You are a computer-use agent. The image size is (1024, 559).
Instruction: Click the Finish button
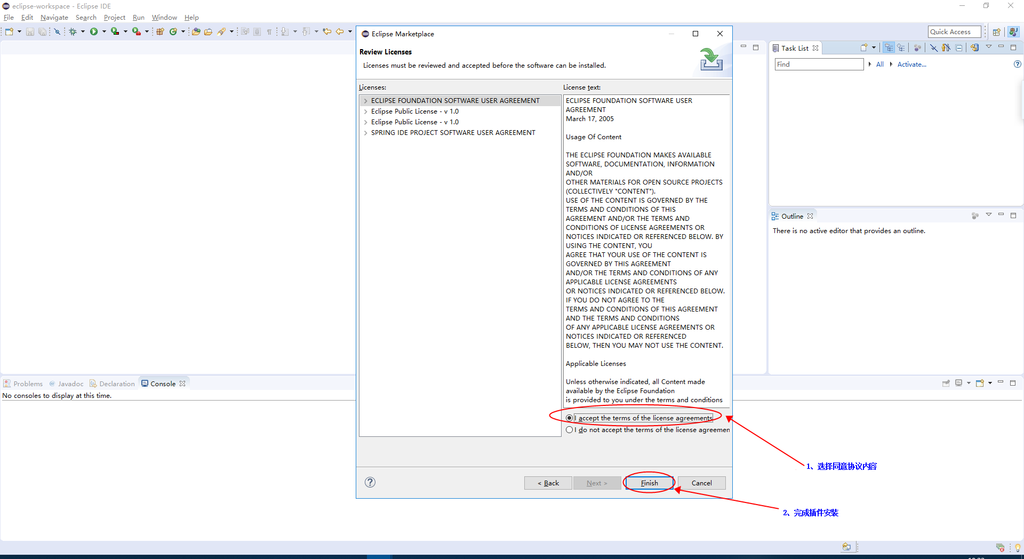click(x=649, y=483)
